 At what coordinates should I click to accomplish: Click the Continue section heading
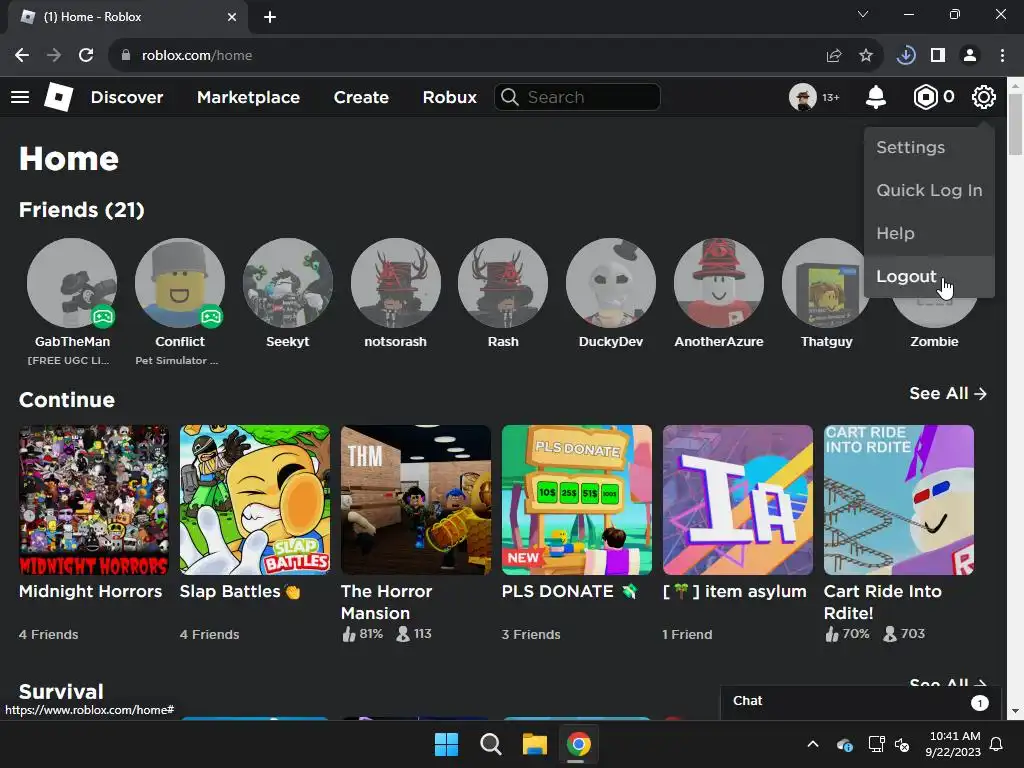[67, 400]
